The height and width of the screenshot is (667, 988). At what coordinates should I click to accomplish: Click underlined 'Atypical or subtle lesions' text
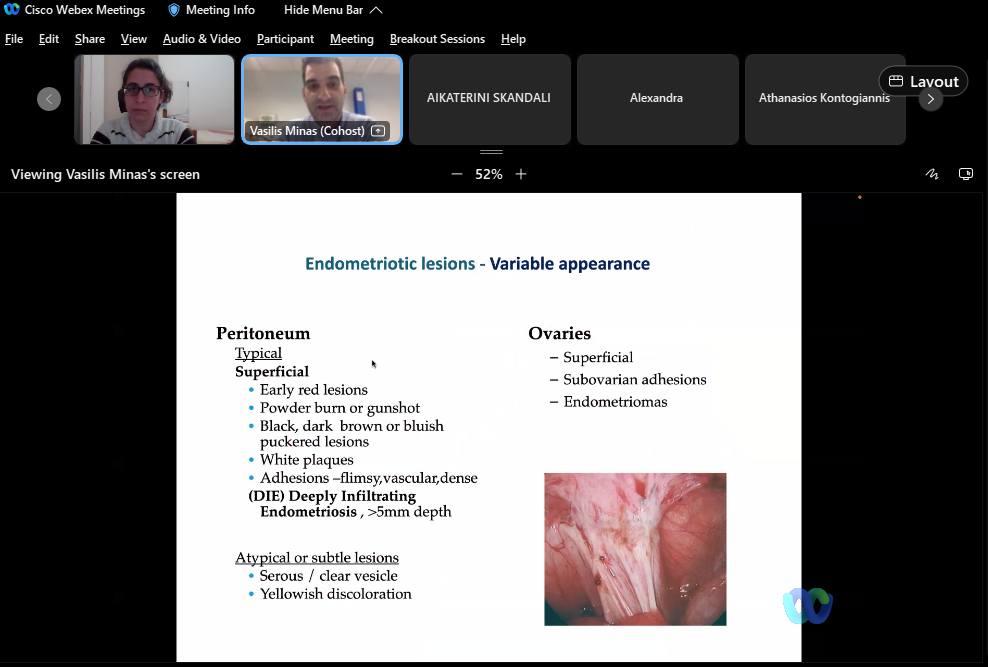tap(317, 557)
